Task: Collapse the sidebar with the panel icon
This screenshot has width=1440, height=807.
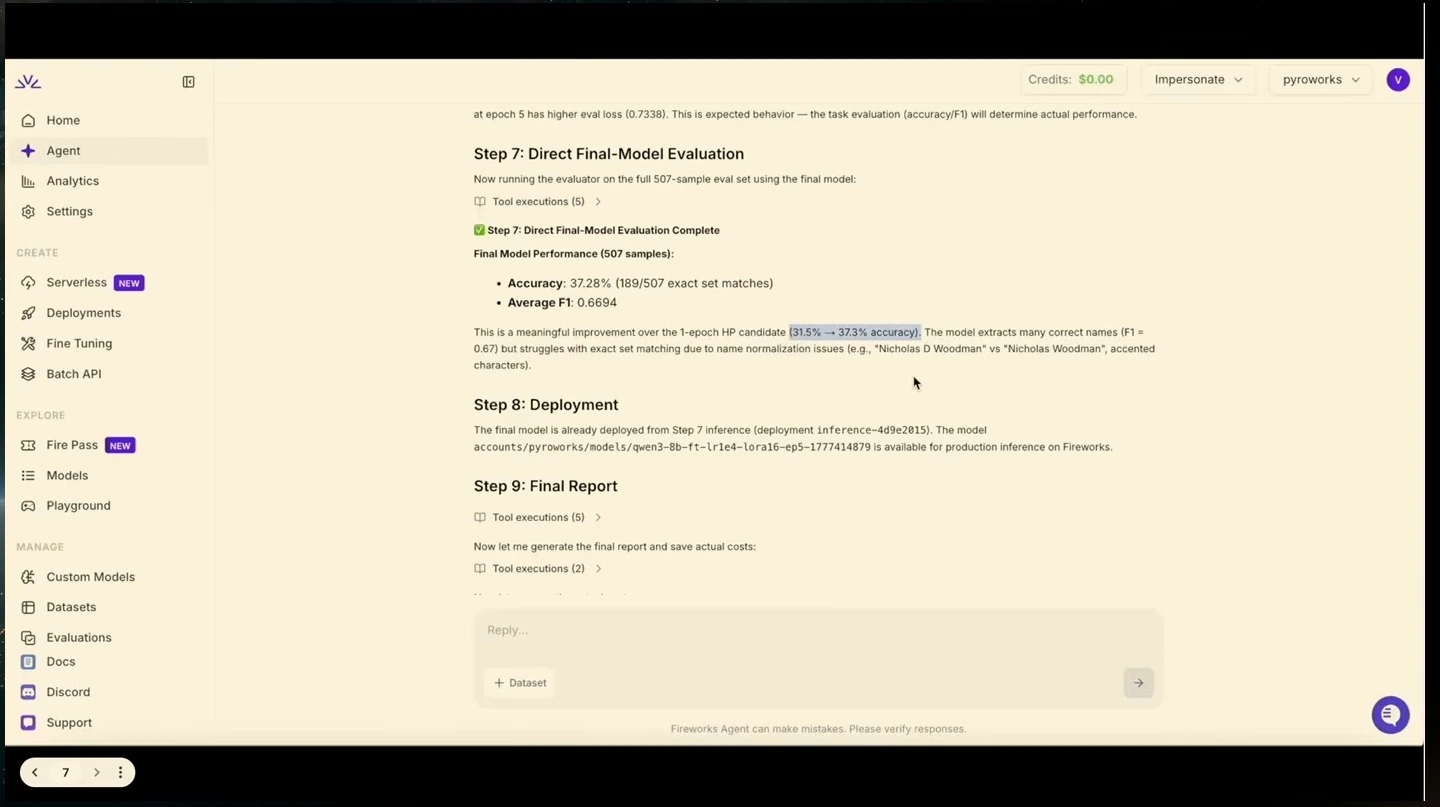Action: pyautogui.click(x=188, y=82)
